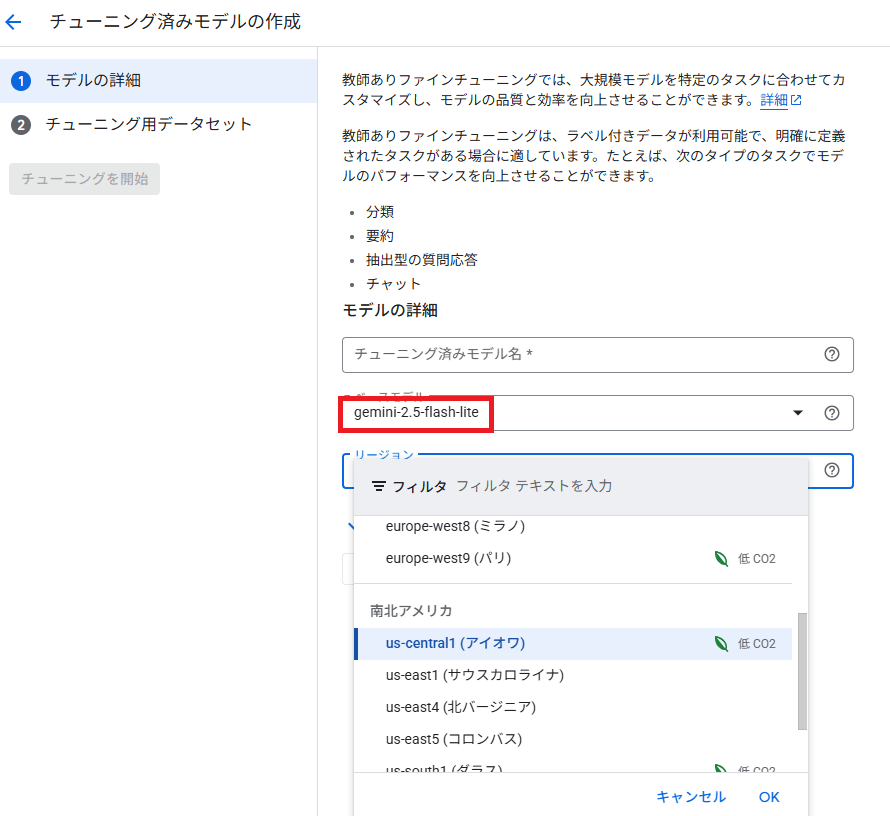Pick us-east5 (コロンバス) region option
The image size is (890, 816).
coord(454,739)
